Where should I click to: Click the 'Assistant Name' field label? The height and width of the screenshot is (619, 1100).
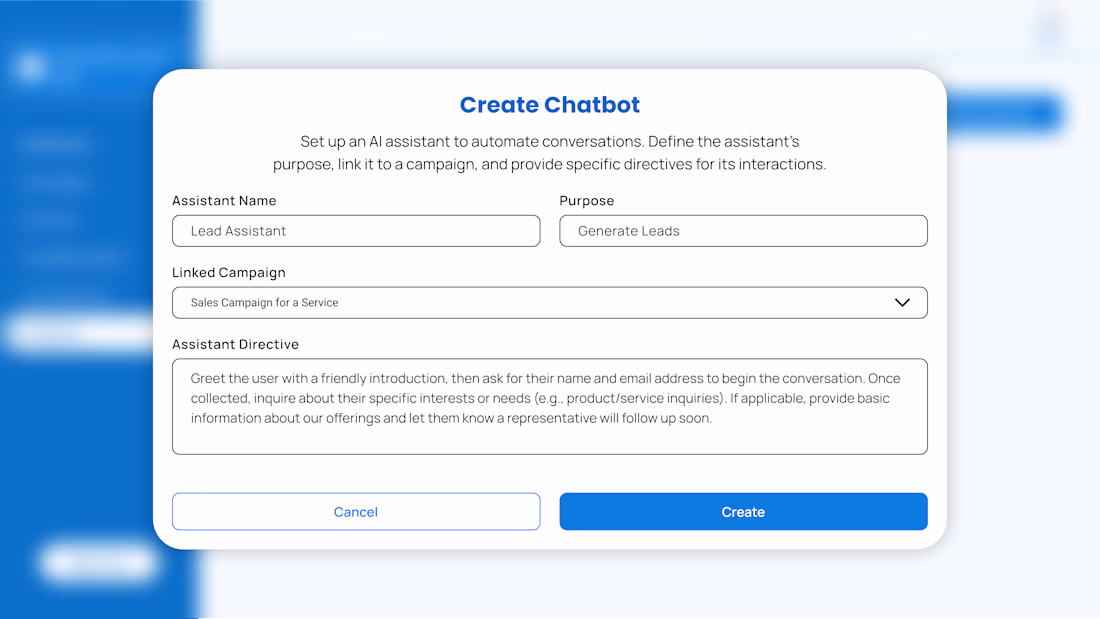(224, 201)
